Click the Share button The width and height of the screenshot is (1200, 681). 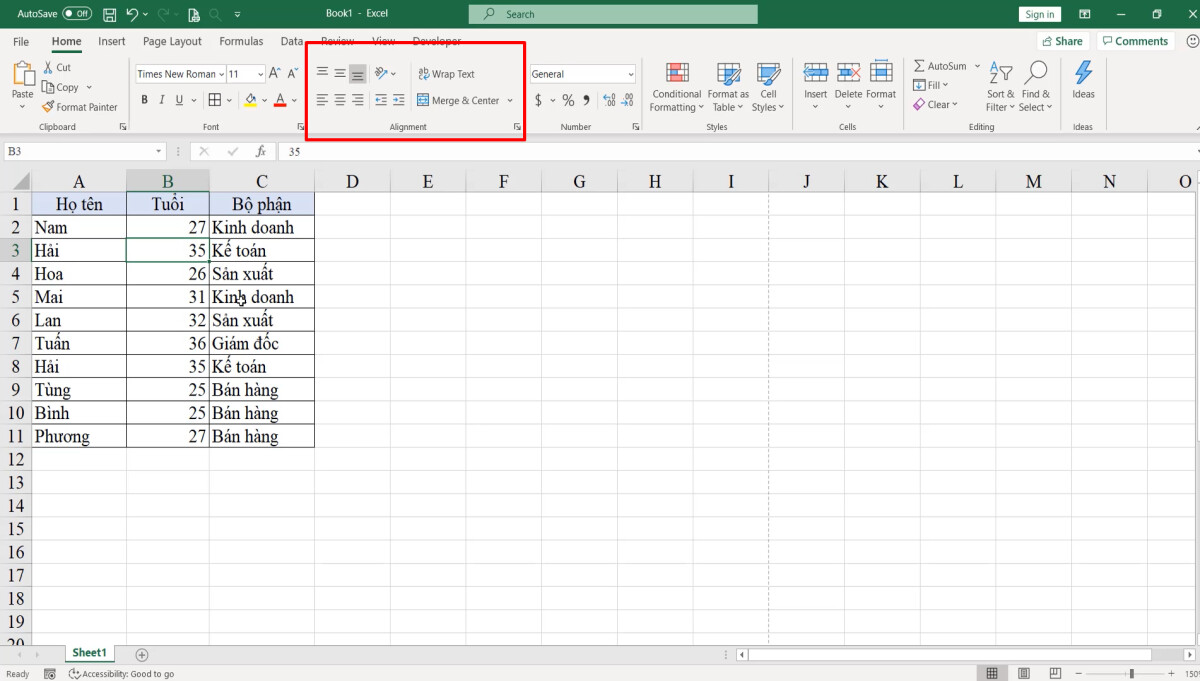pyautogui.click(x=1062, y=41)
